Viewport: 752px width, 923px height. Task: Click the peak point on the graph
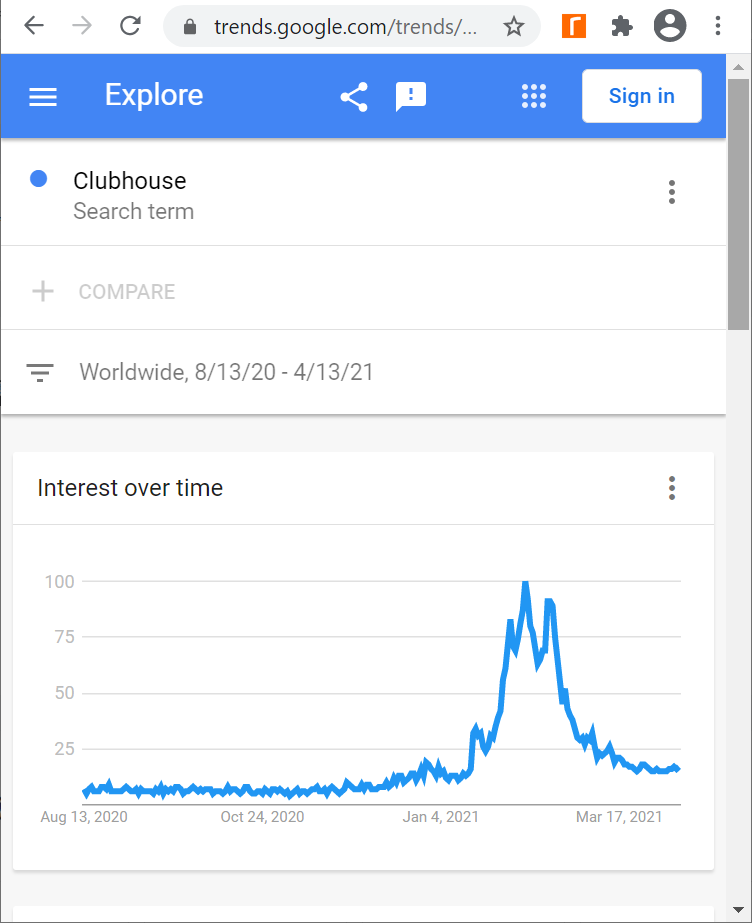pos(525,583)
